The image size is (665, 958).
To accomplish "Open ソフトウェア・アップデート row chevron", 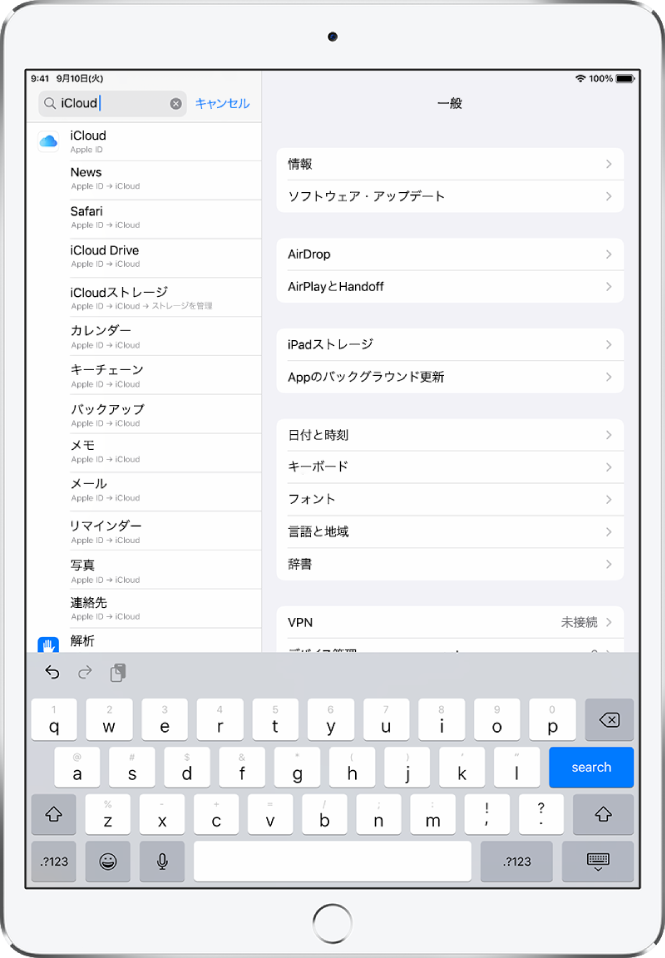I will coord(609,196).
